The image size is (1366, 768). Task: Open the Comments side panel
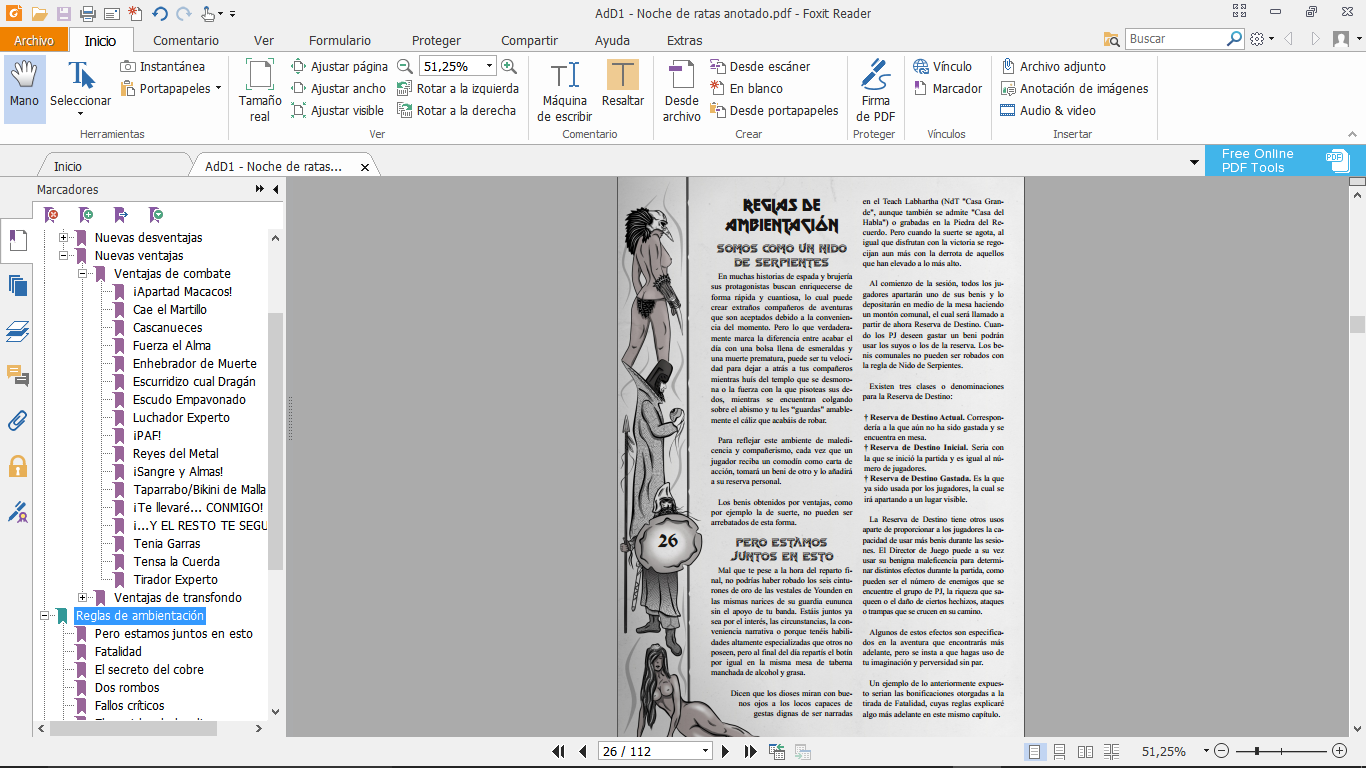tap(17, 375)
